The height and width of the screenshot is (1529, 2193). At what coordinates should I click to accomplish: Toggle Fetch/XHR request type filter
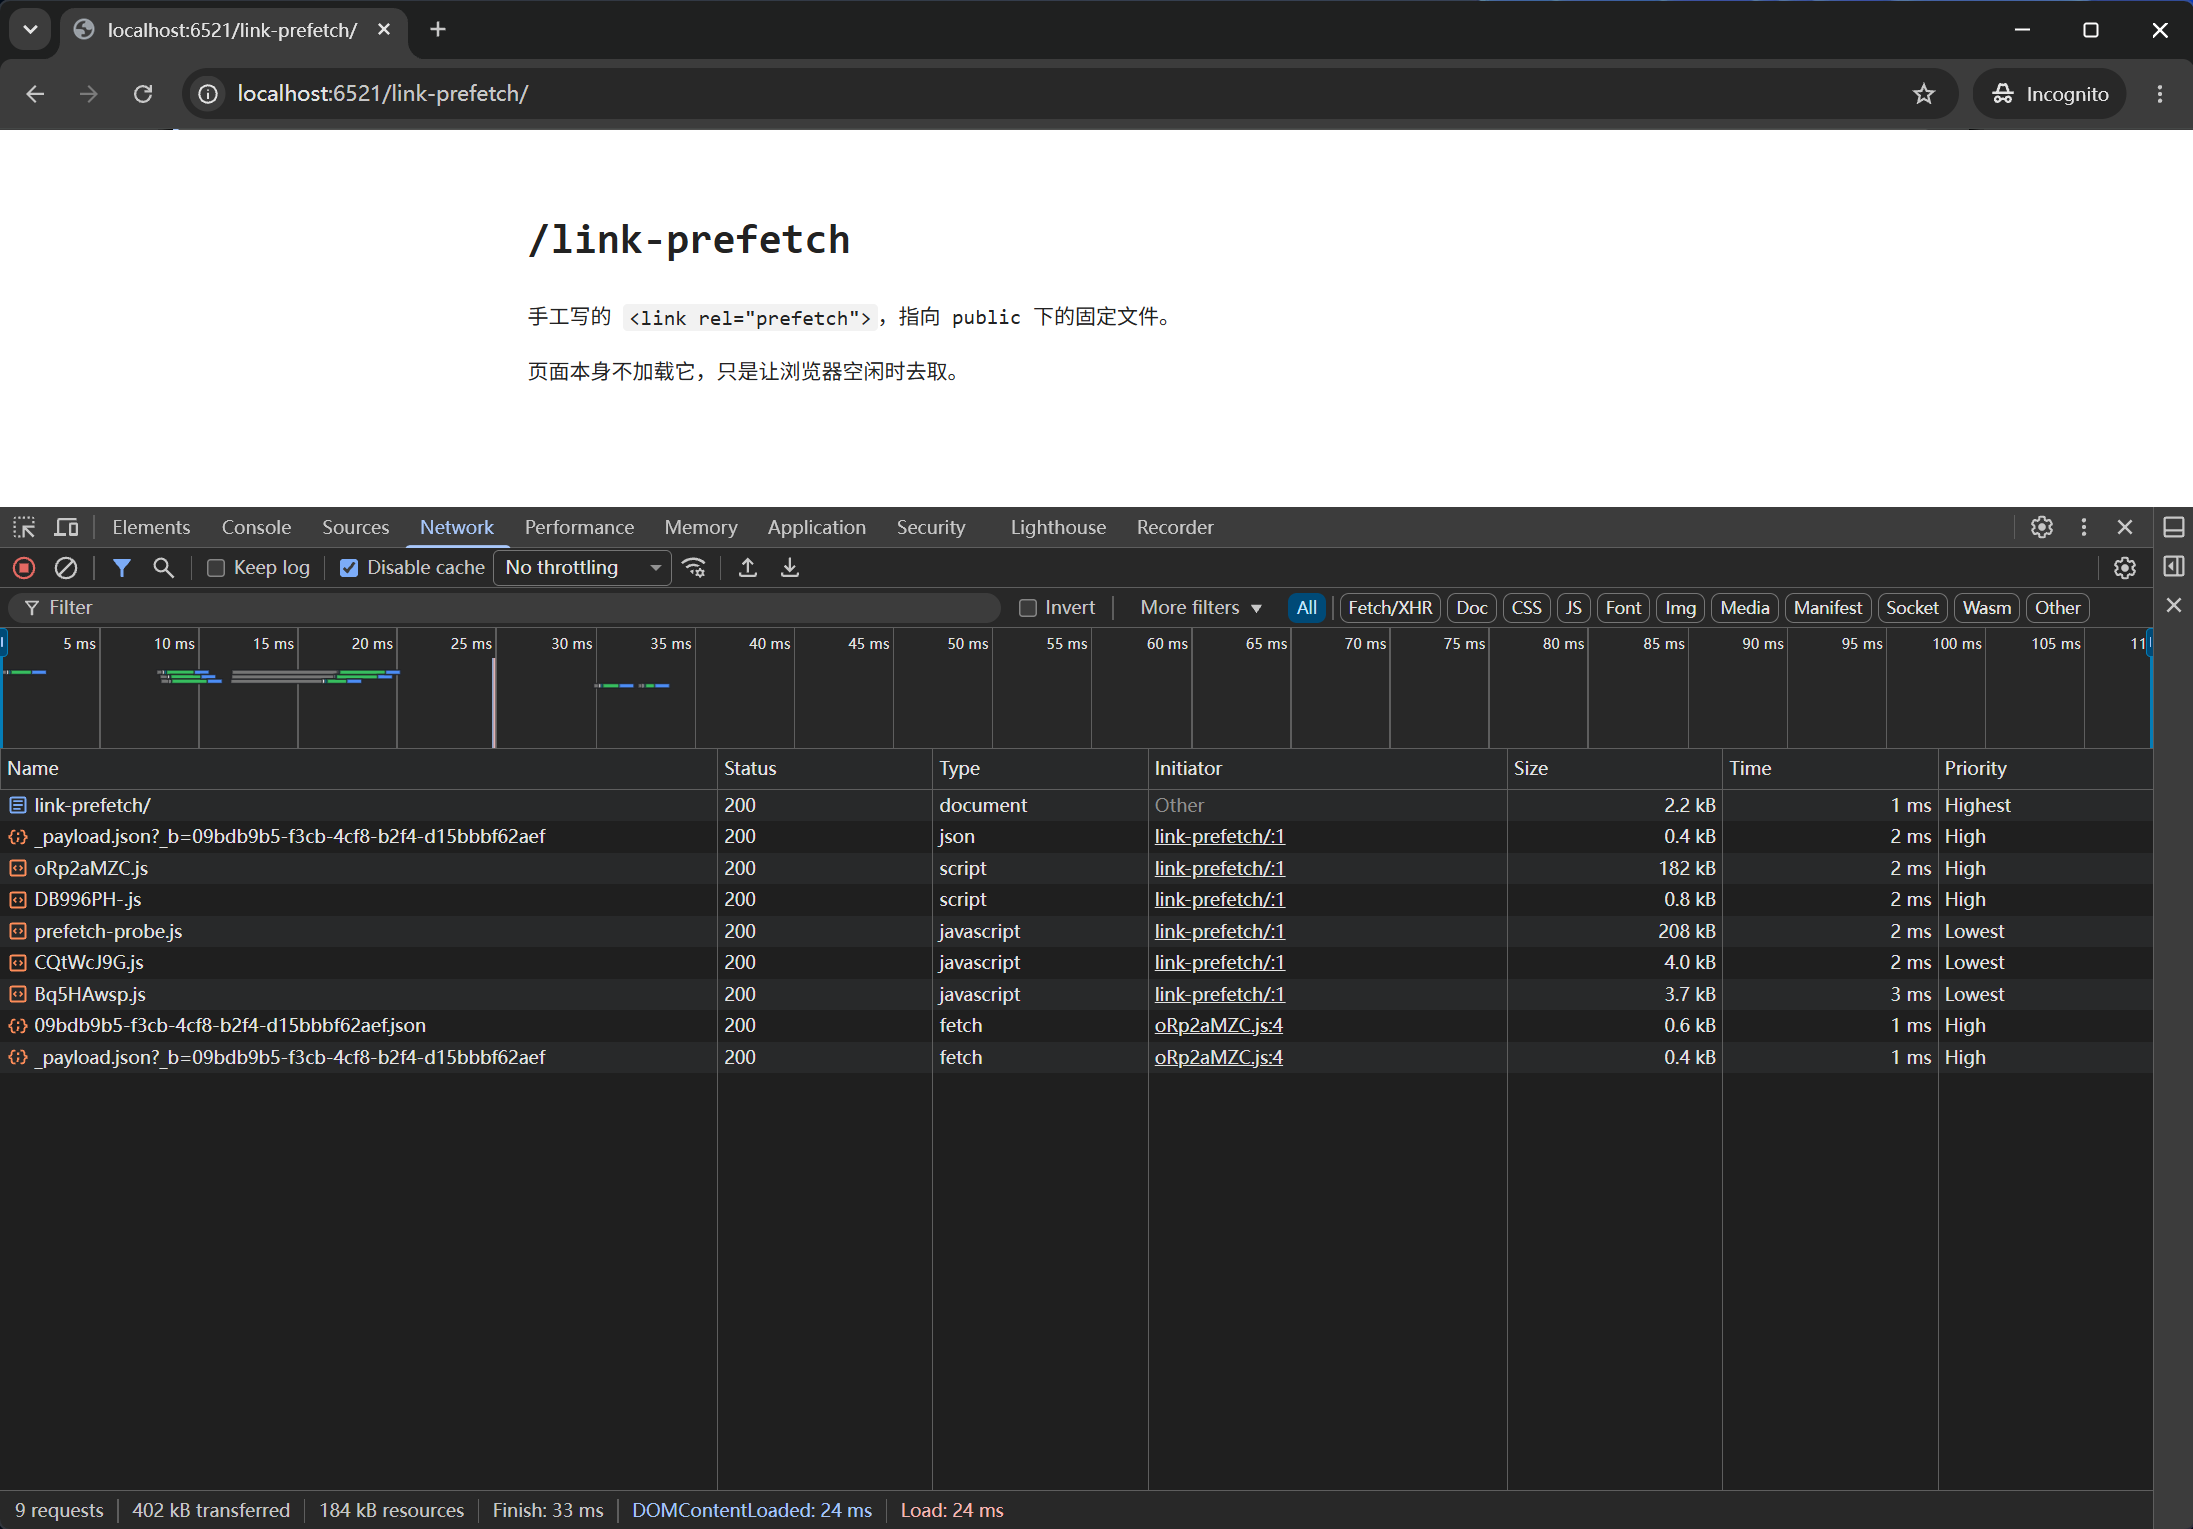click(1390, 608)
